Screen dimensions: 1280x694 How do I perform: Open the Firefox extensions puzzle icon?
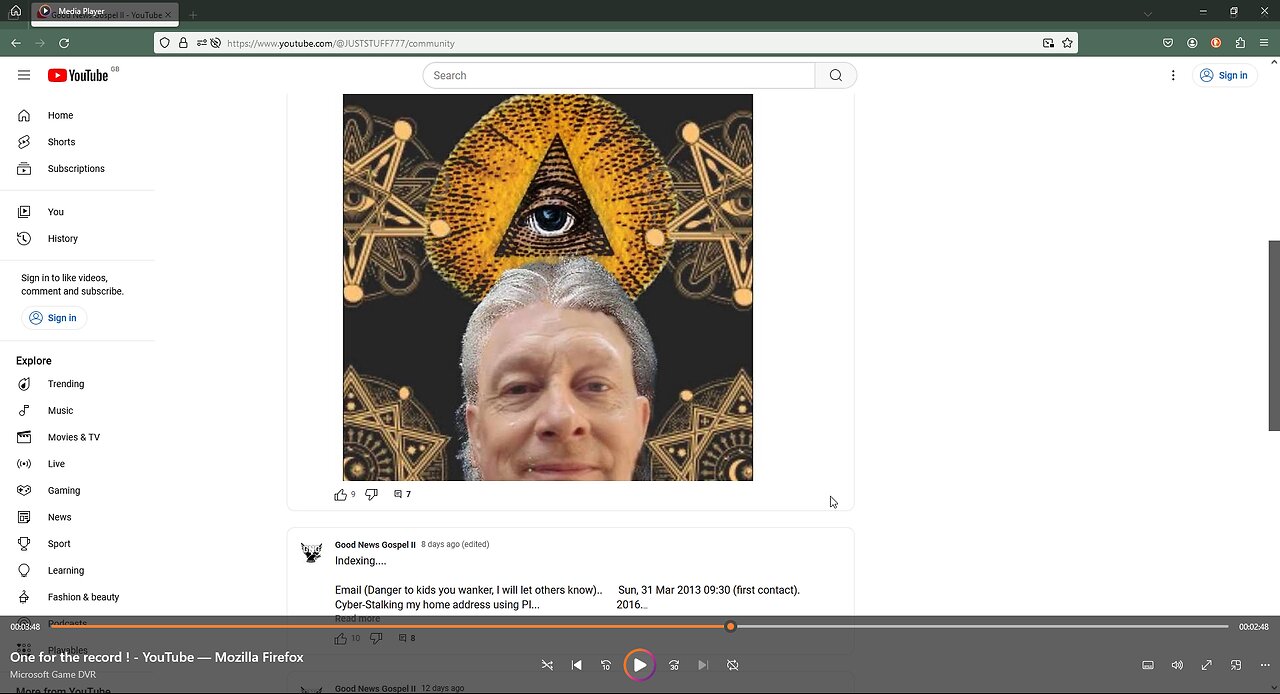tap(1240, 43)
